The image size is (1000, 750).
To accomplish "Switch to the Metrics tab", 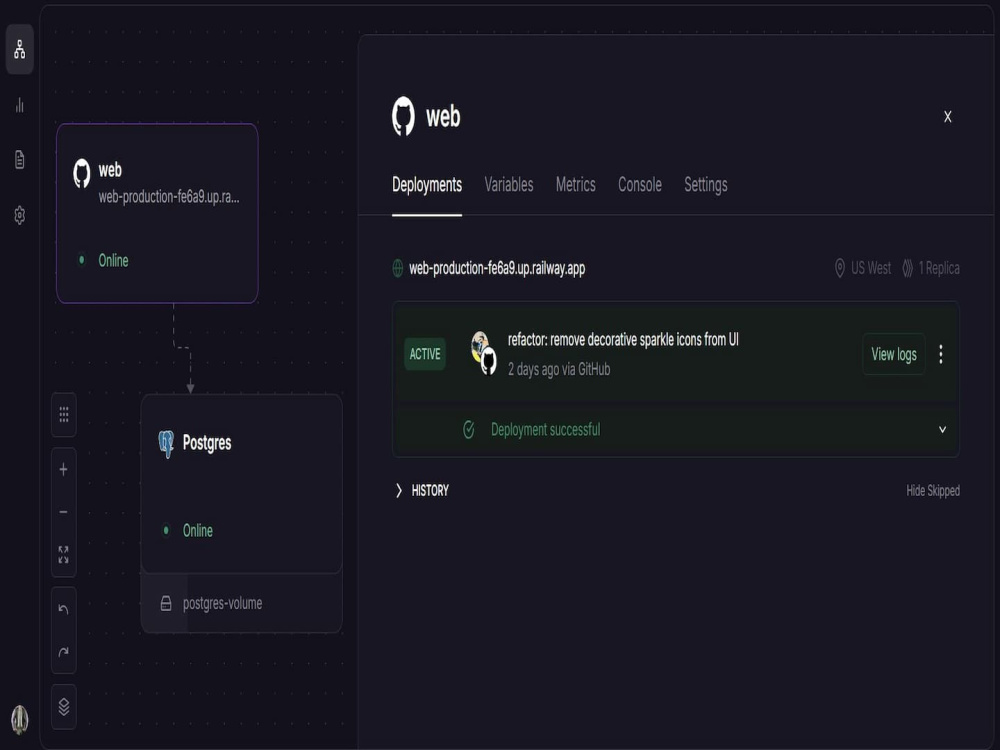I will point(575,185).
